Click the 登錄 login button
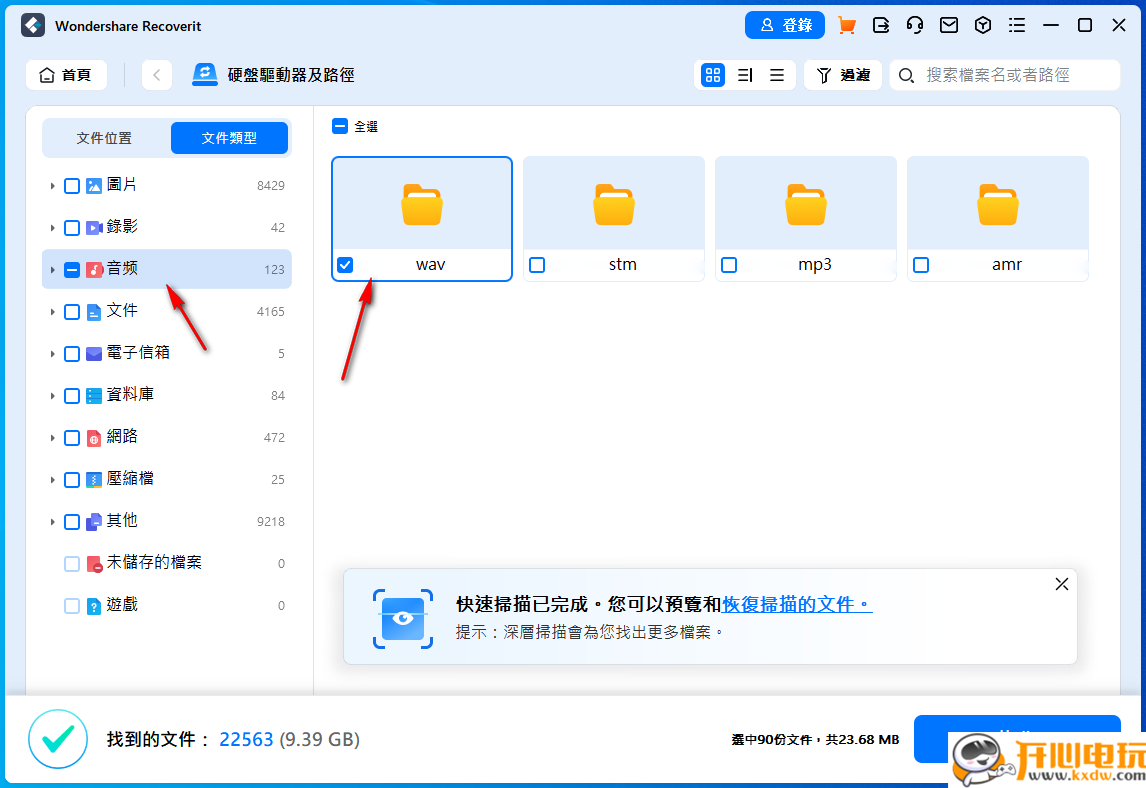The width and height of the screenshot is (1146, 788). coord(785,25)
